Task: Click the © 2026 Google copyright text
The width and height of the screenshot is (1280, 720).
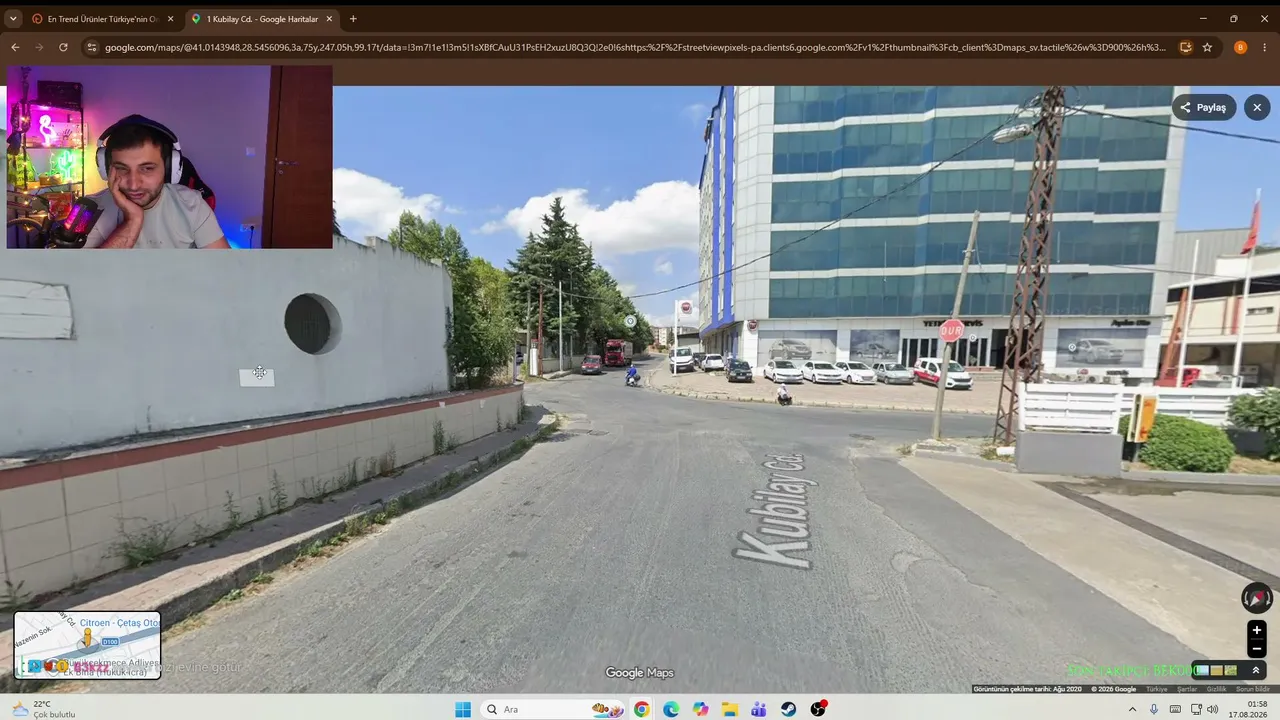Action: 1114,689
